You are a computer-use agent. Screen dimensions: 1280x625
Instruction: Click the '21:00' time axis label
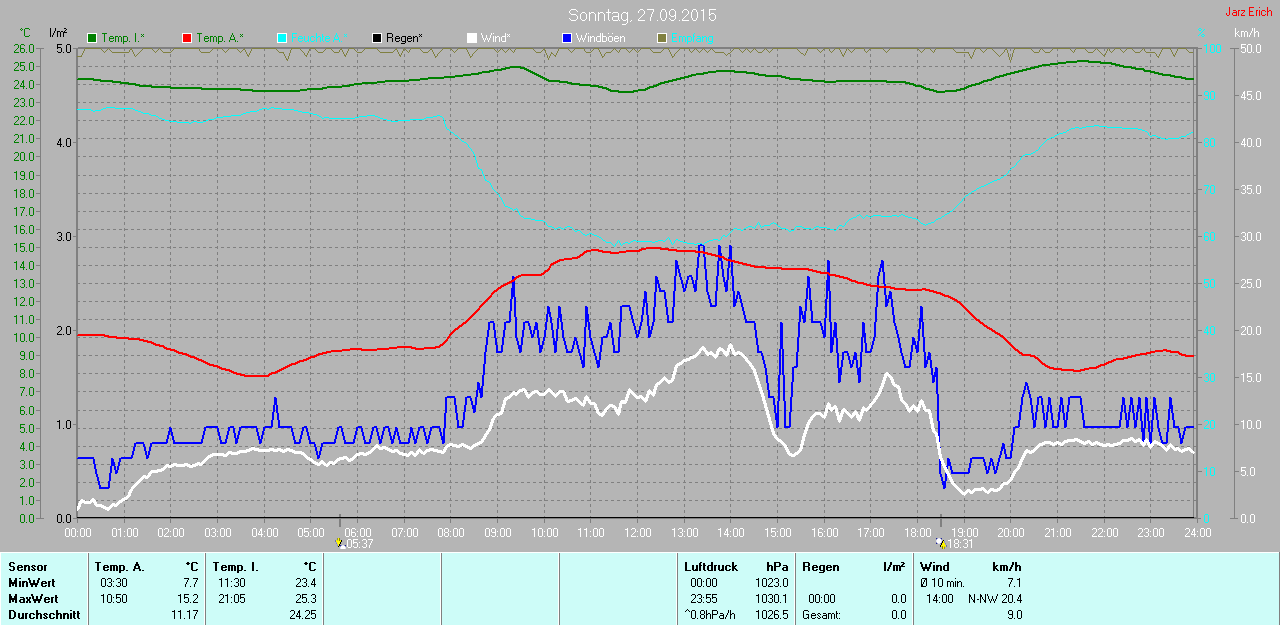[x=1057, y=533]
